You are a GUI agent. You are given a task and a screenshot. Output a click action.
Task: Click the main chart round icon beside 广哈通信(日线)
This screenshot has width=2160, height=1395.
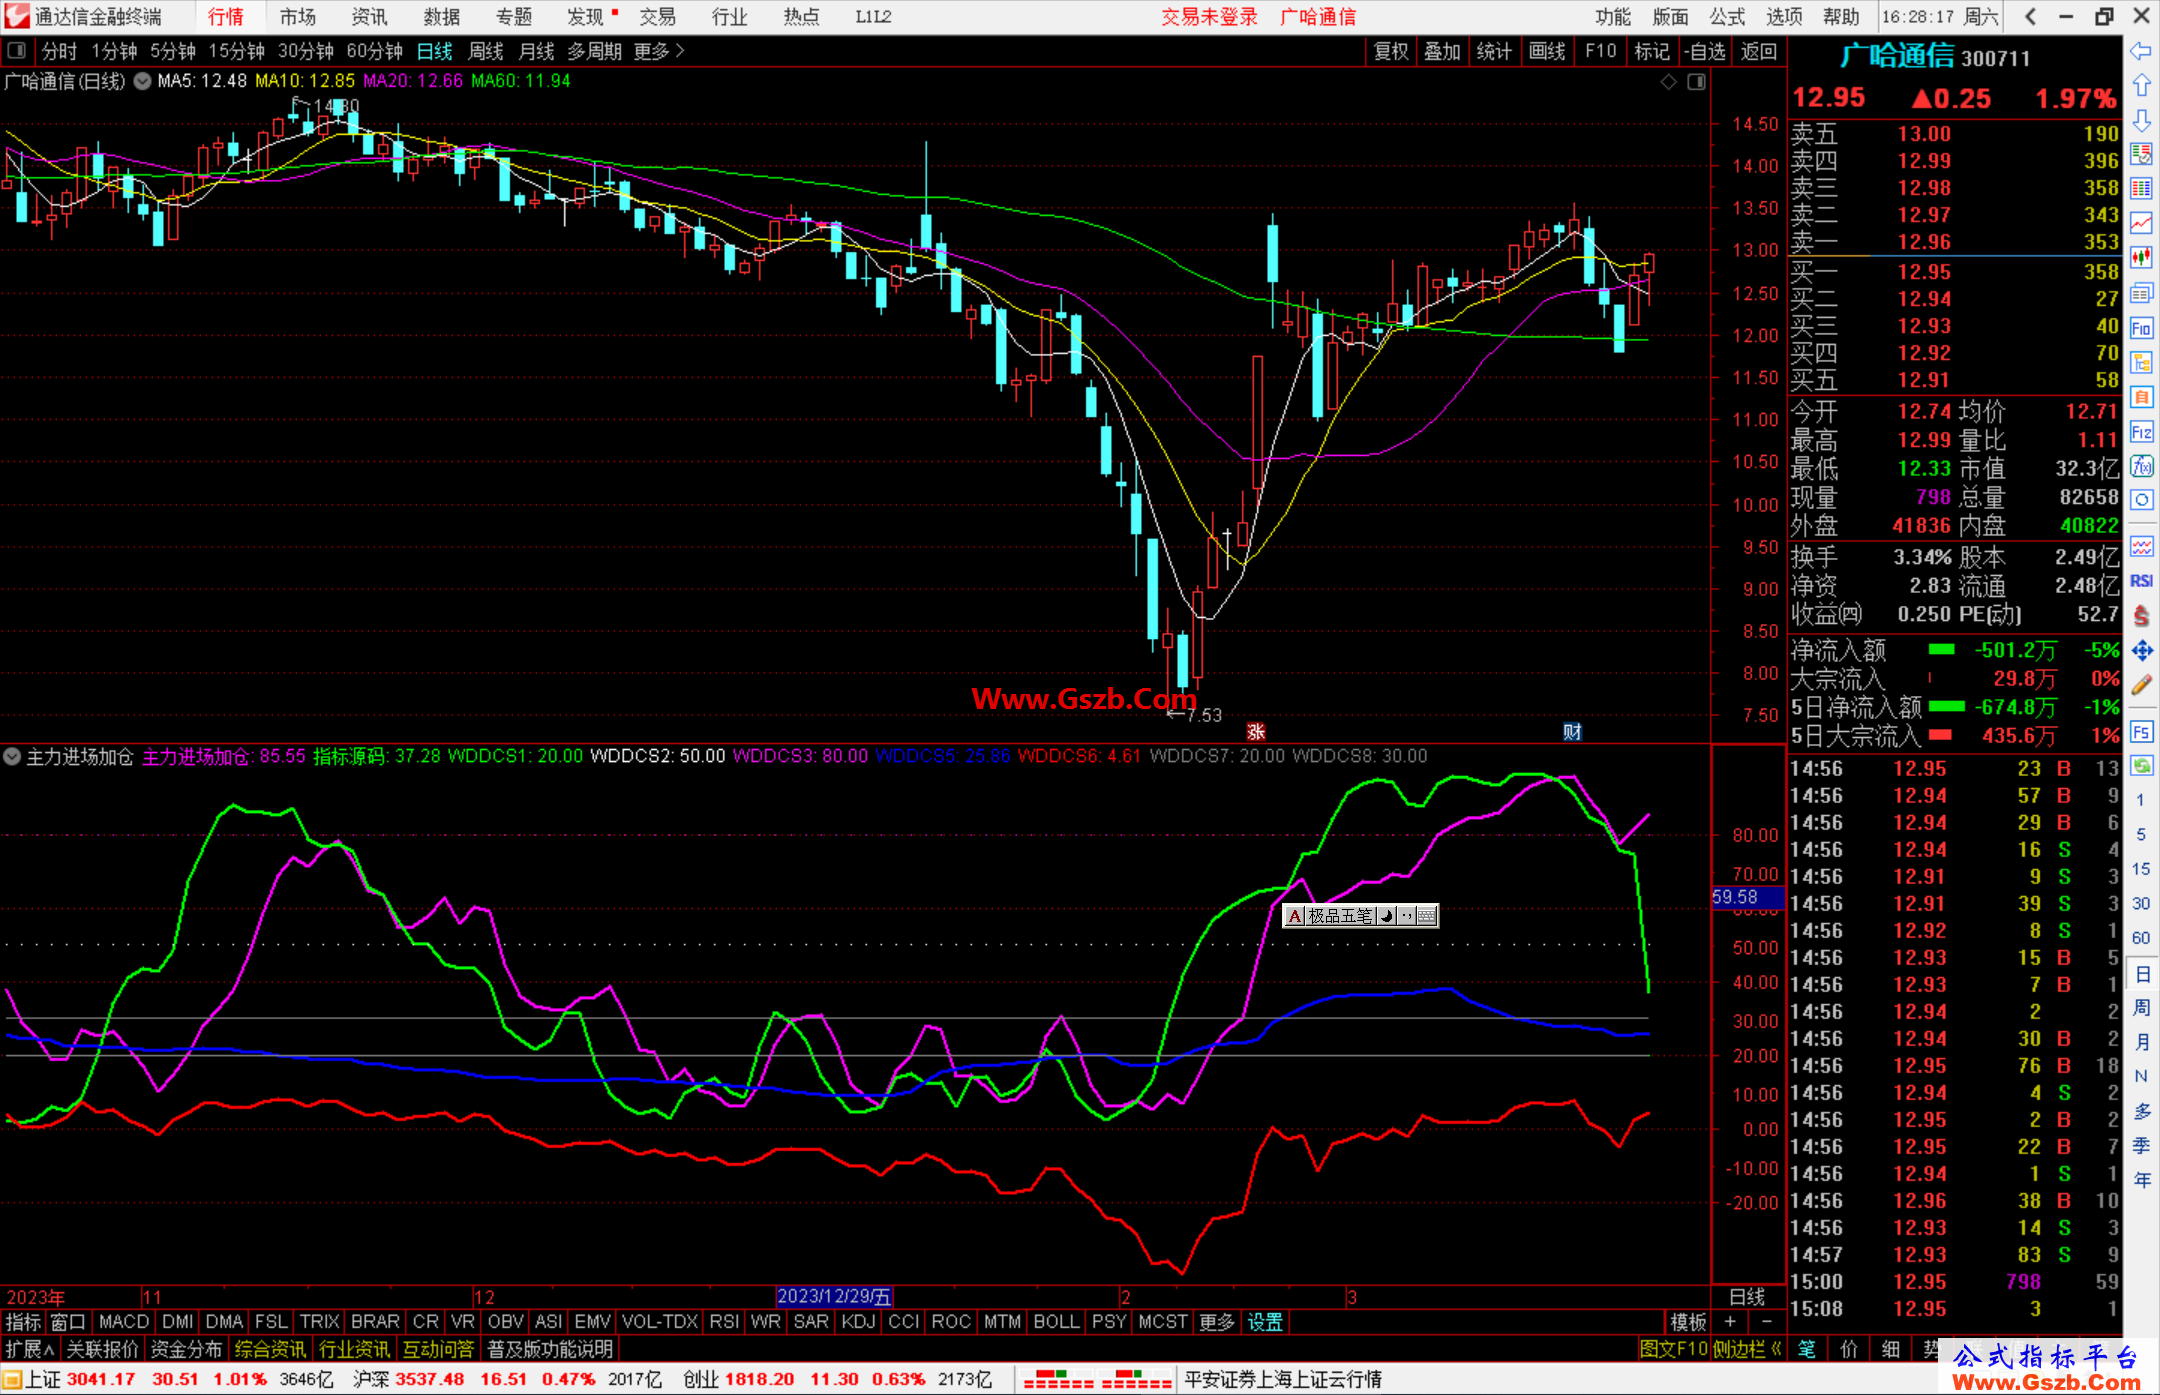pyautogui.click(x=142, y=81)
